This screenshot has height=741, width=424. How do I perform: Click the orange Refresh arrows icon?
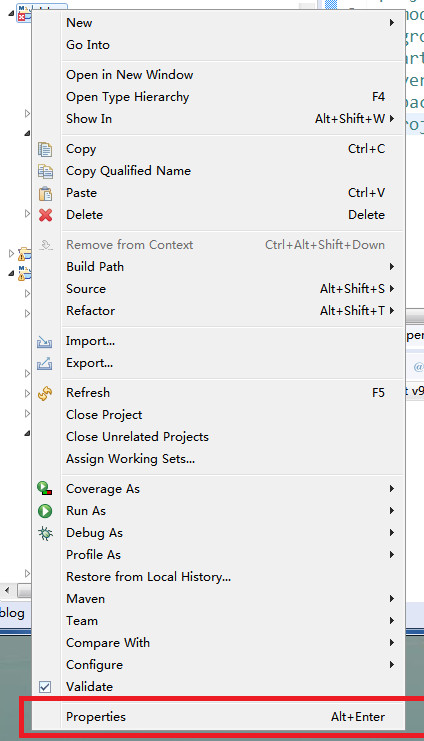(x=45, y=393)
